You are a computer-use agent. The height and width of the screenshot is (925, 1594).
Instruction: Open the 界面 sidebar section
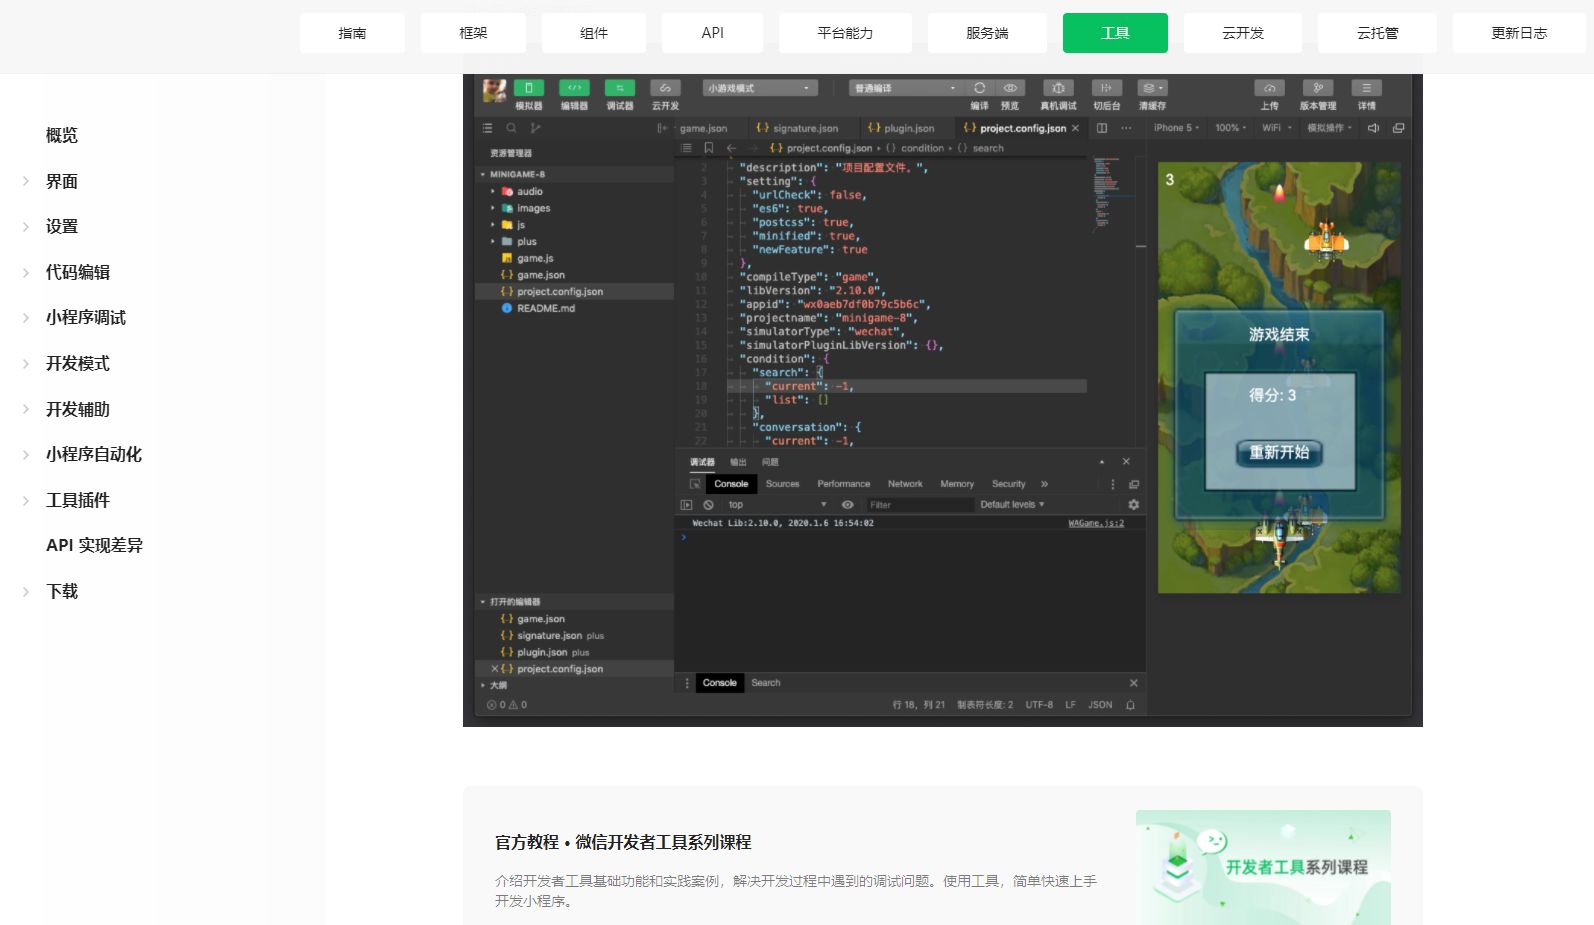point(62,181)
